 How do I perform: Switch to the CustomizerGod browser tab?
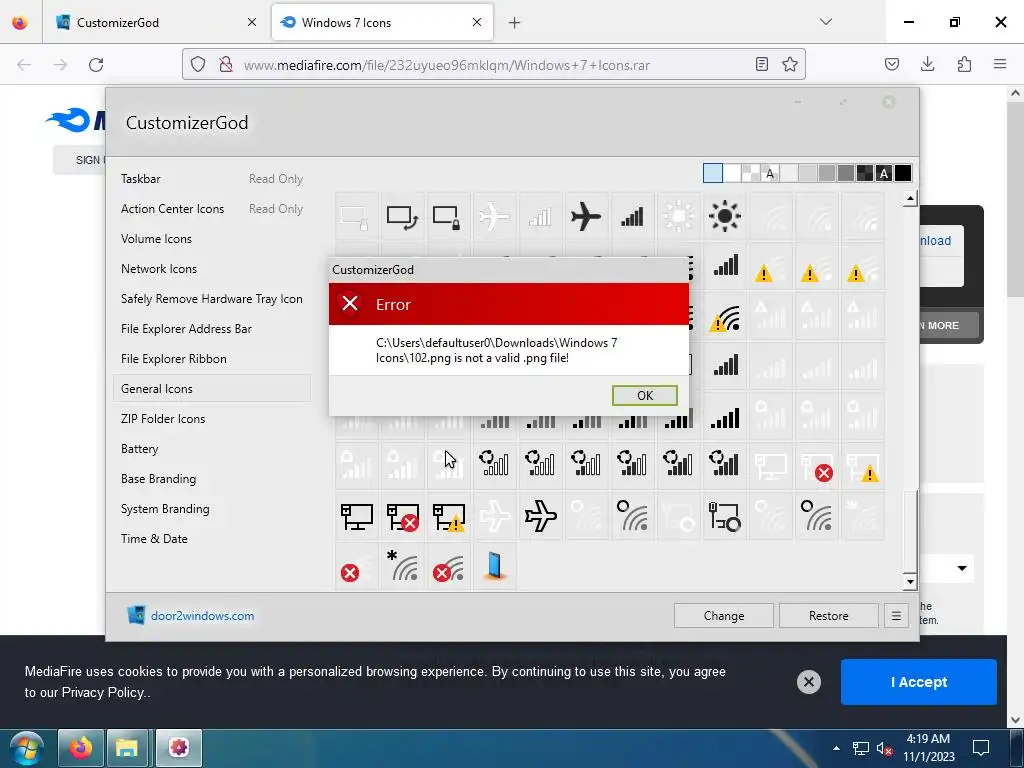point(155,22)
